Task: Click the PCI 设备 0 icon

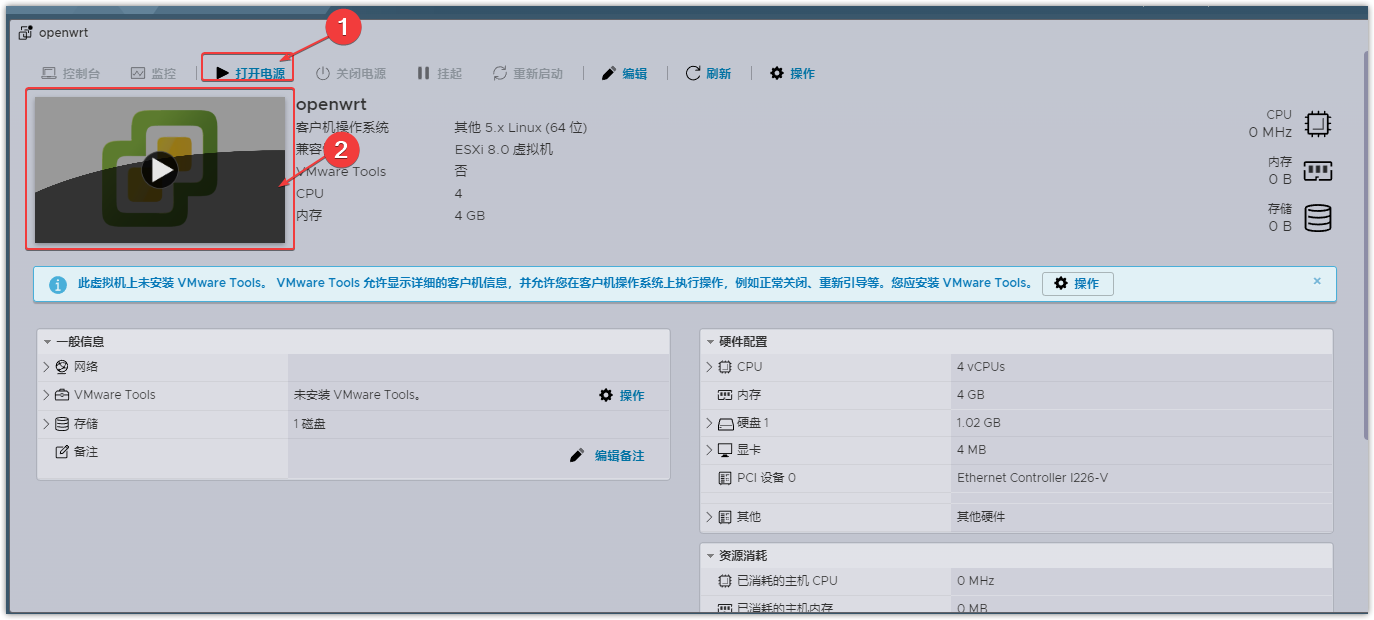Action: click(x=725, y=478)
